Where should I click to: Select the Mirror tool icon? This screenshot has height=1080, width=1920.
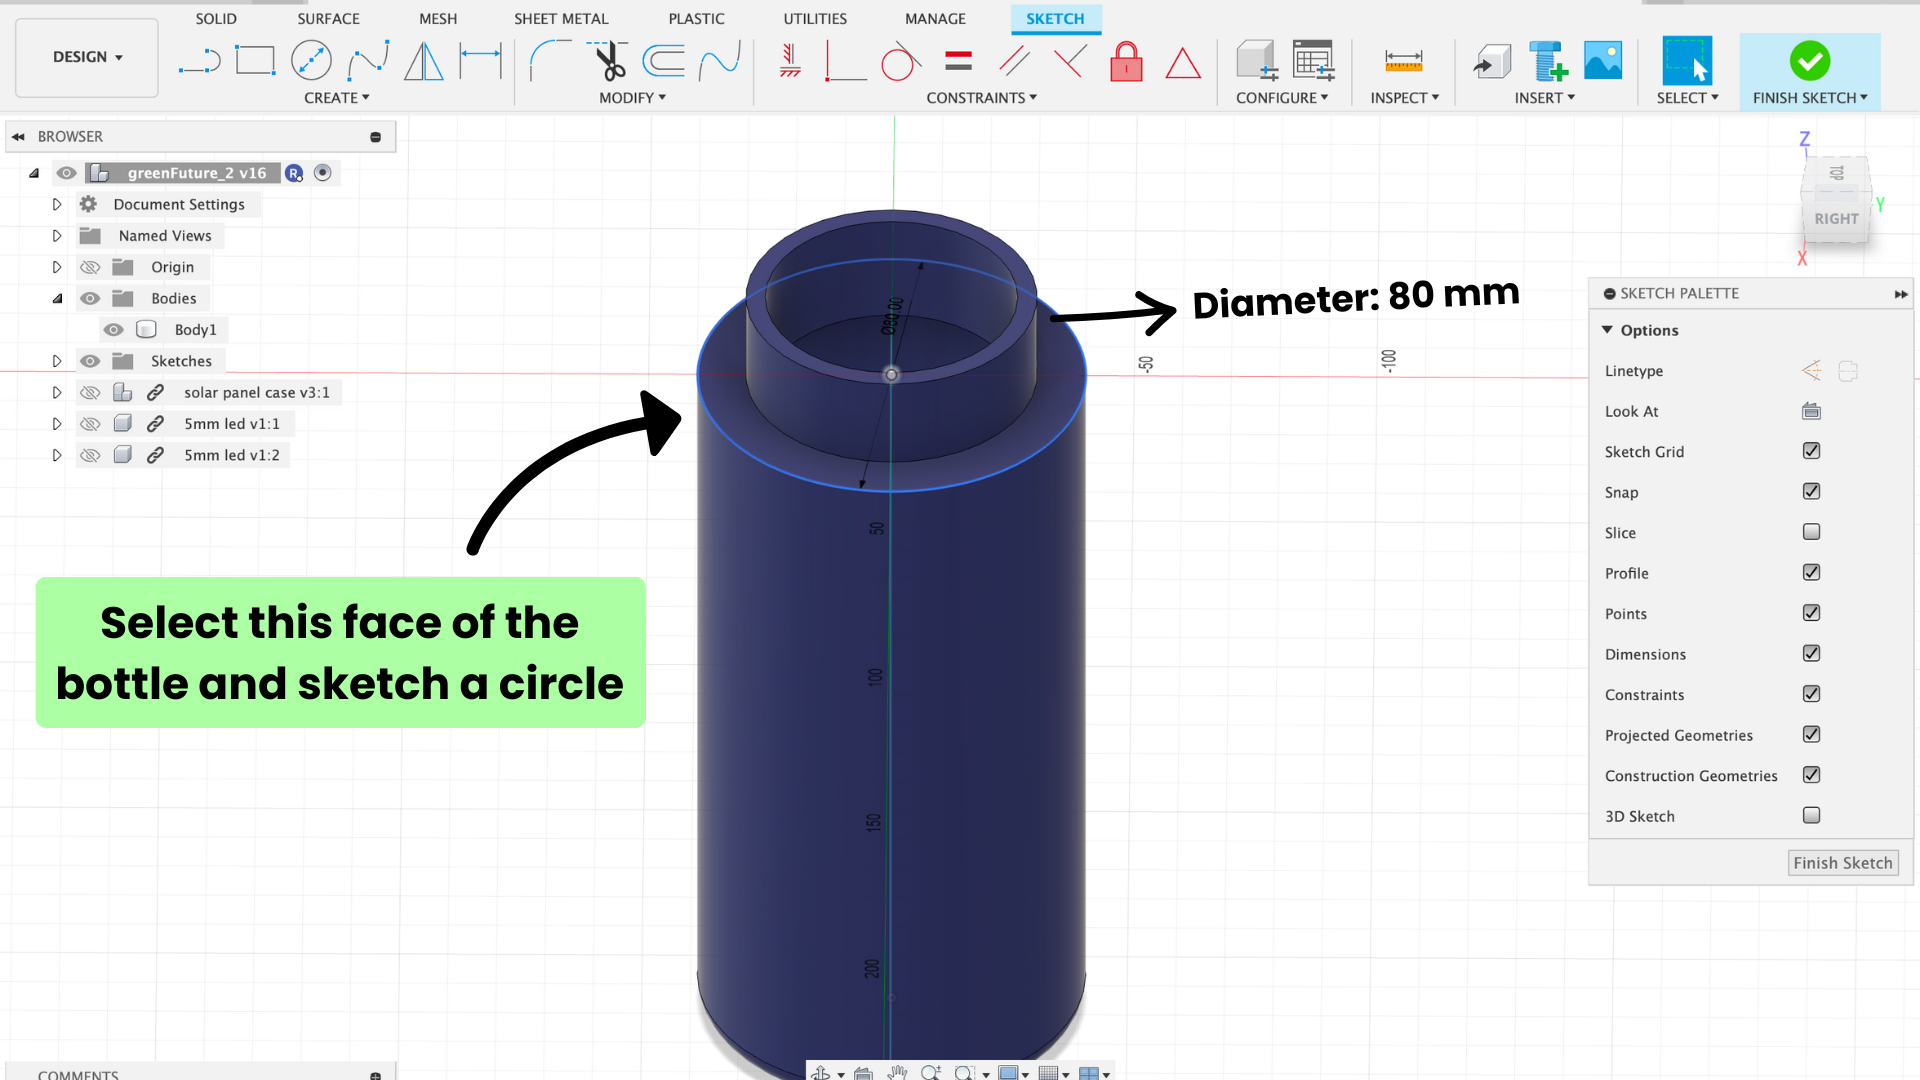pos(424,61)
